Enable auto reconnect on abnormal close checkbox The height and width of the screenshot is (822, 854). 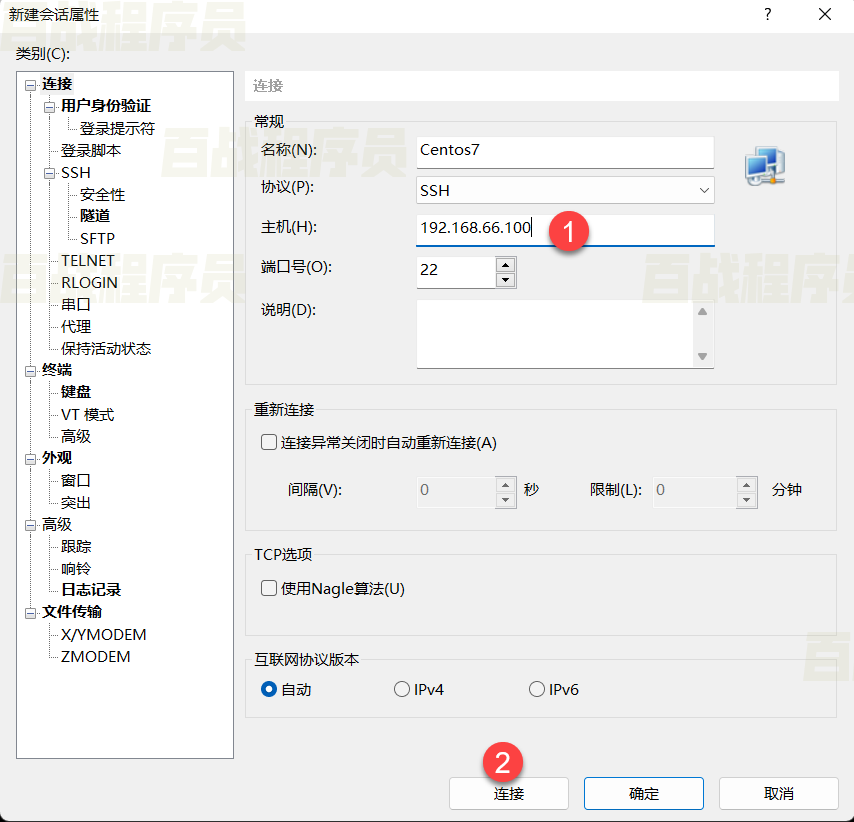(269, 442)
